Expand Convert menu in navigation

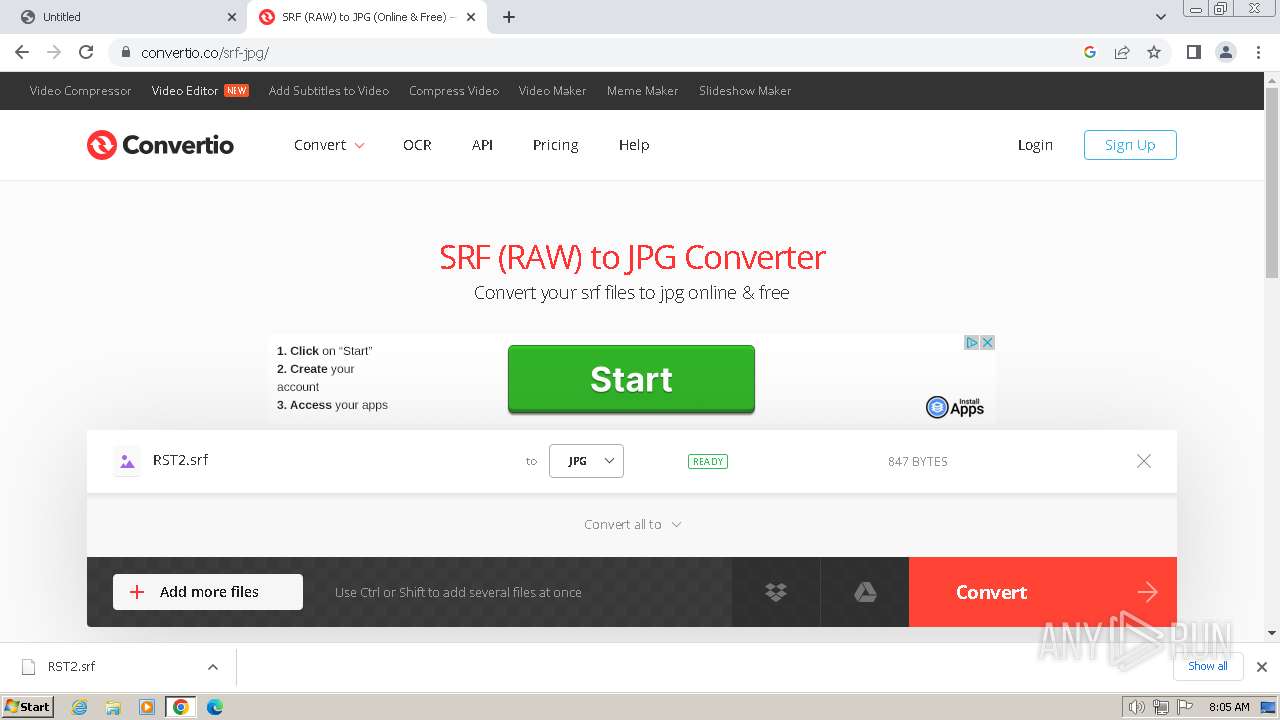coord(329,145)
